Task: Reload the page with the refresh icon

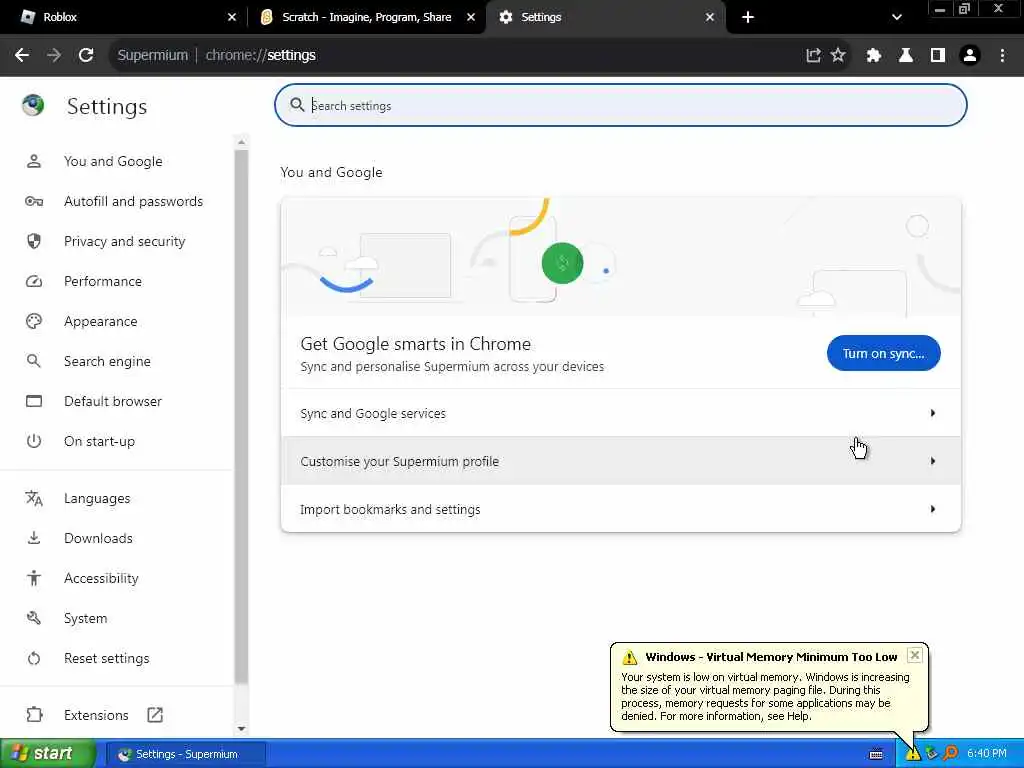Action: click(86, 55)
